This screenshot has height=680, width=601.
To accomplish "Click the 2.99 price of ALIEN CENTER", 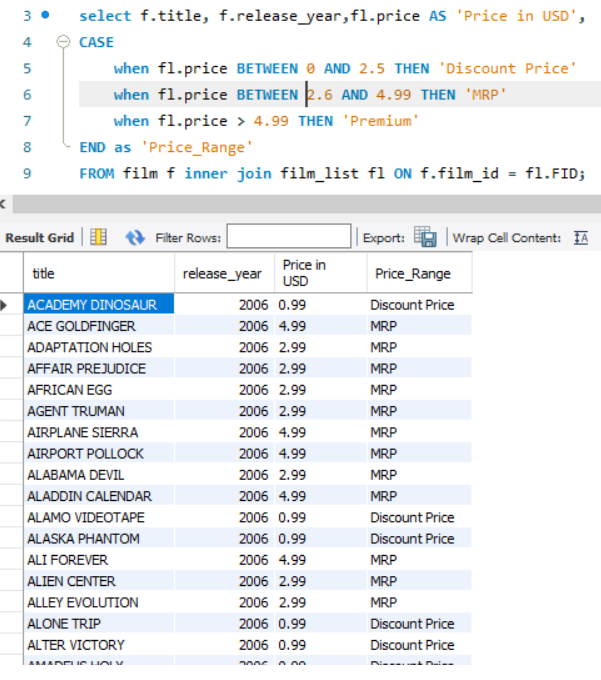I will pos(321,581).
